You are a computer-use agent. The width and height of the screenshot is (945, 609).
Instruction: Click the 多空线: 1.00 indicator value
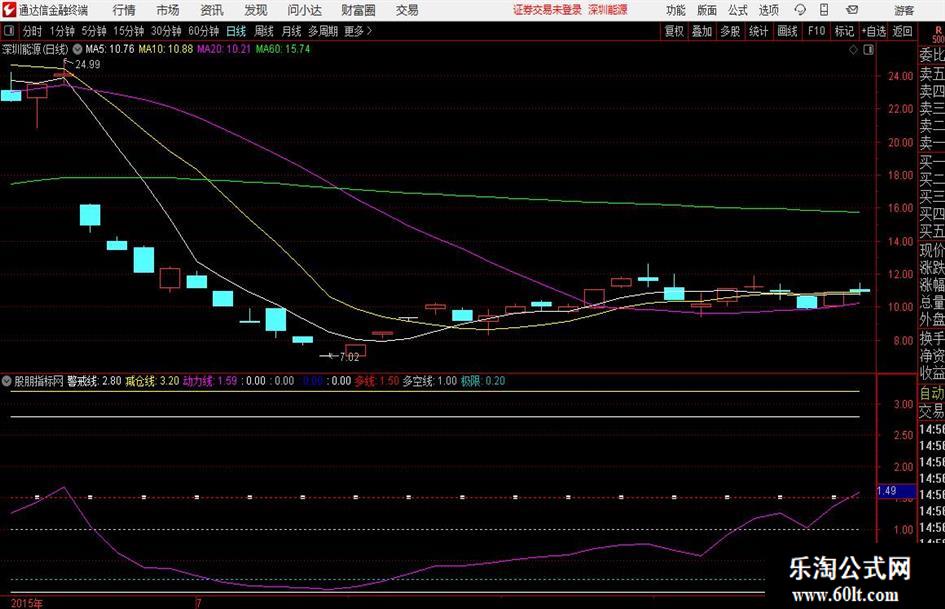coord(430,381)
